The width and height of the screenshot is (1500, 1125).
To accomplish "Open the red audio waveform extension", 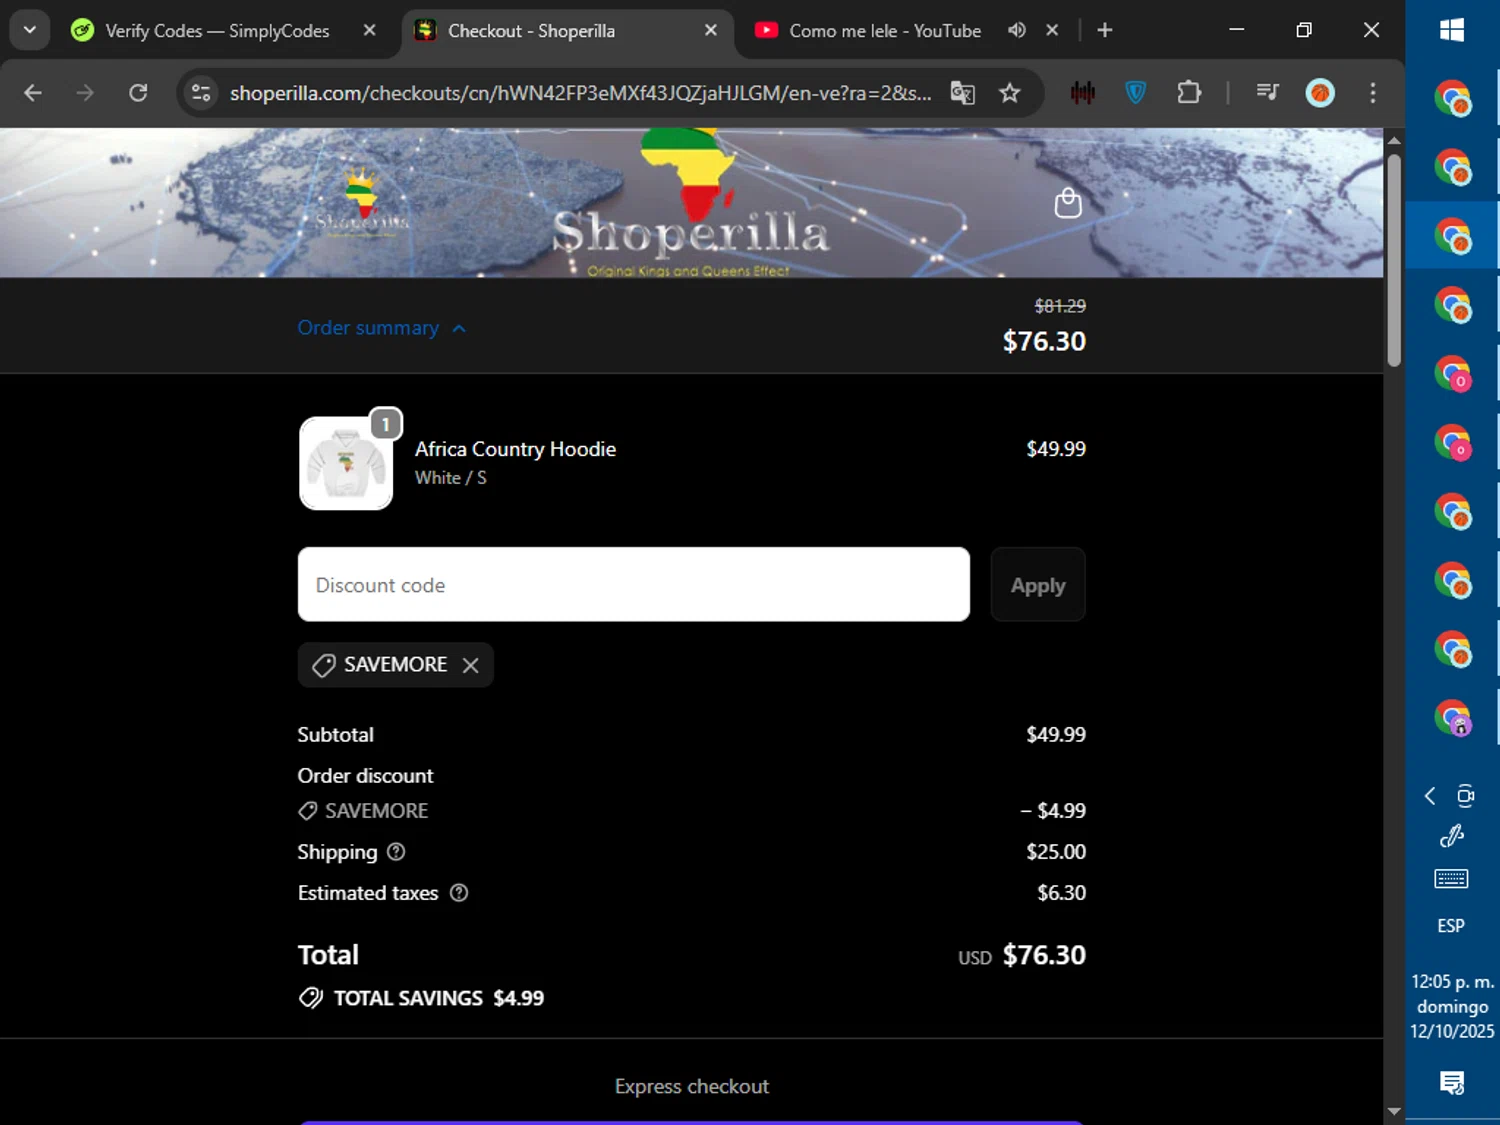I will tap(1083, 93).
